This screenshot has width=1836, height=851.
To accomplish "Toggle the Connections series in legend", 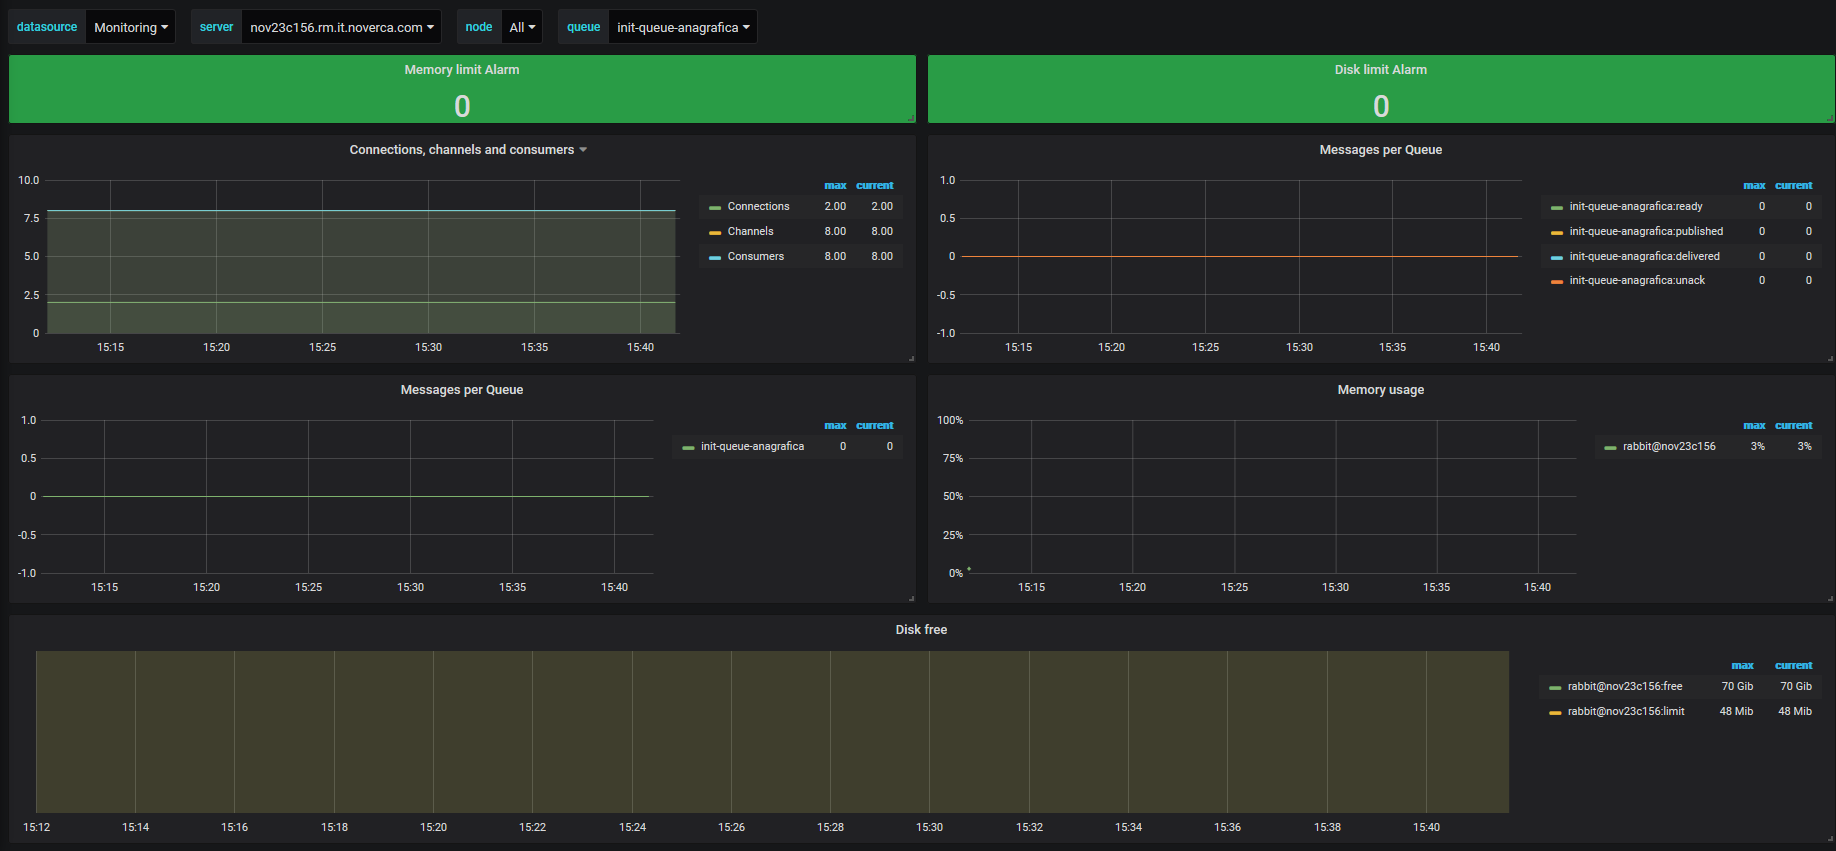I will [758, 207].
